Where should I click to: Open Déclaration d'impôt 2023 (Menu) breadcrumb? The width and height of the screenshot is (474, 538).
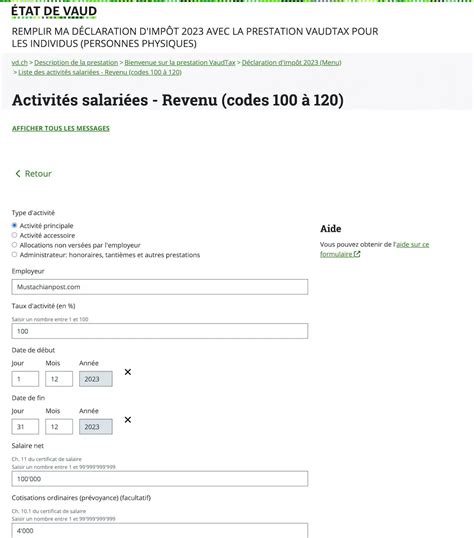291,62
